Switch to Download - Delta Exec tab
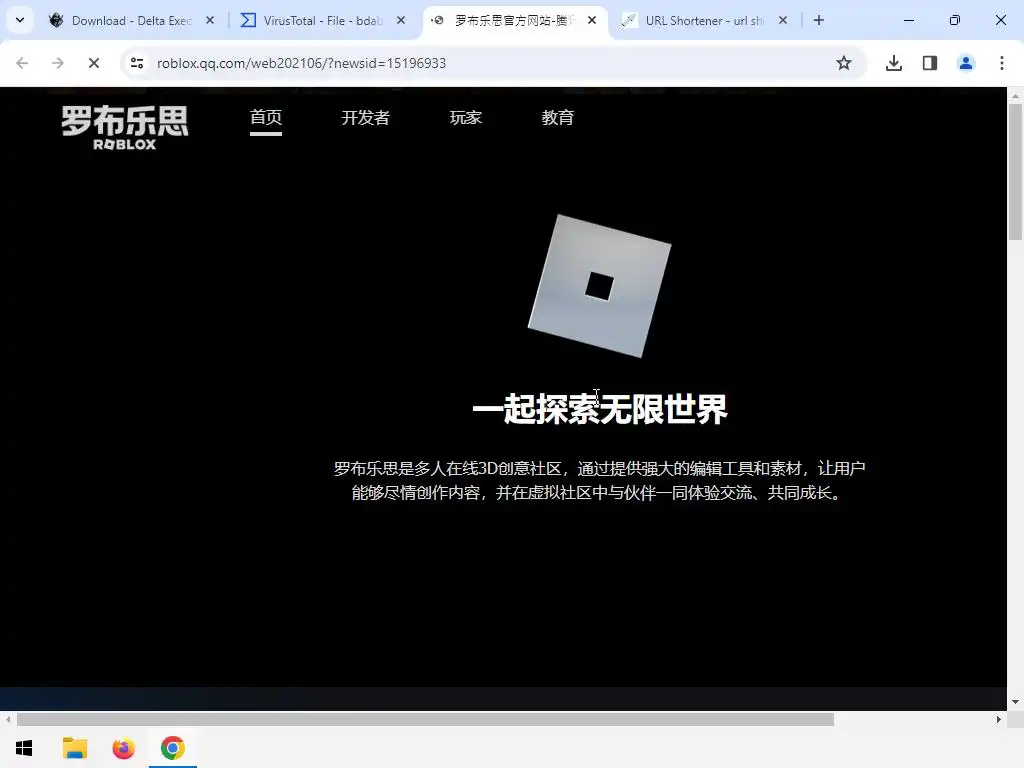Image resolution: width=1024 pixels, height=768 pixels. (x=131, y=20)
